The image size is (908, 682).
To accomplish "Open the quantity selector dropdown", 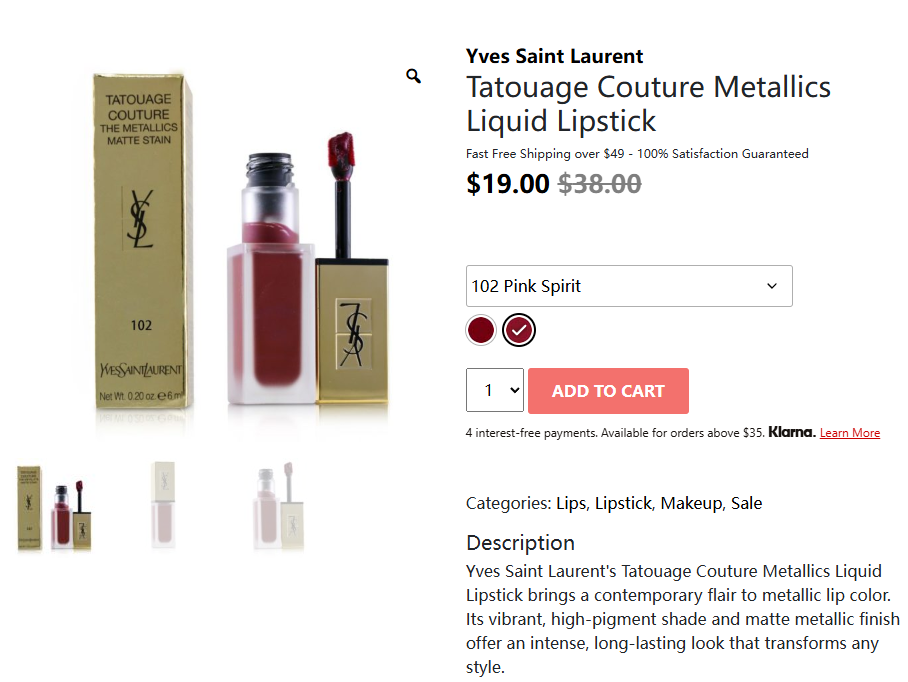I will [495, 390].
